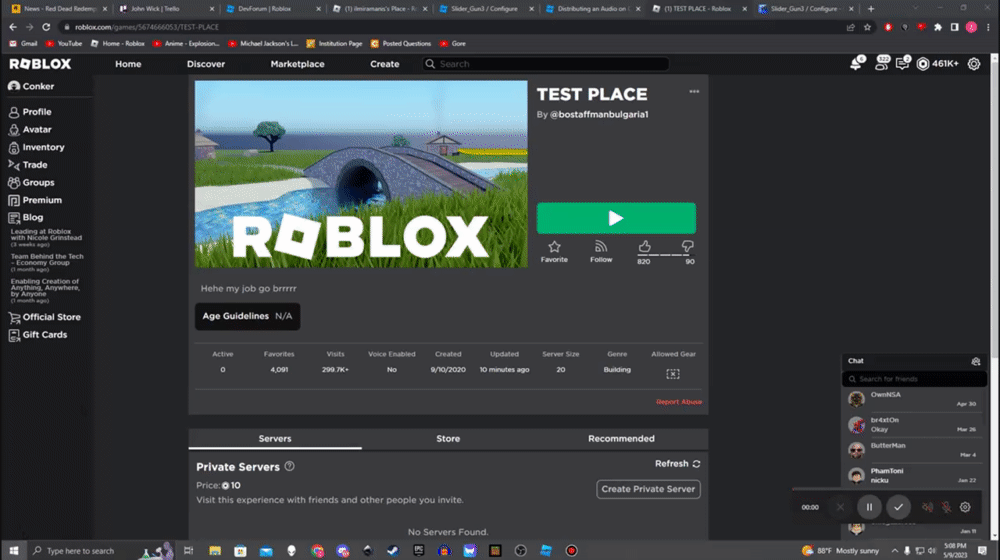Toggle system audio mute in recorder
The height and width of the screenshot is (560, 1000).
pos(927,507)
